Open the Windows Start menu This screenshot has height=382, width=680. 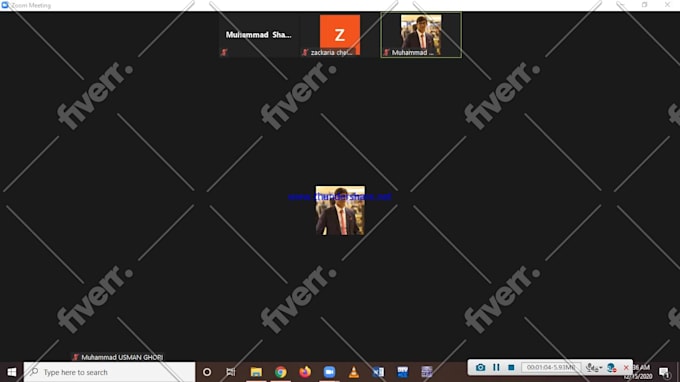[x=12, y=372]
